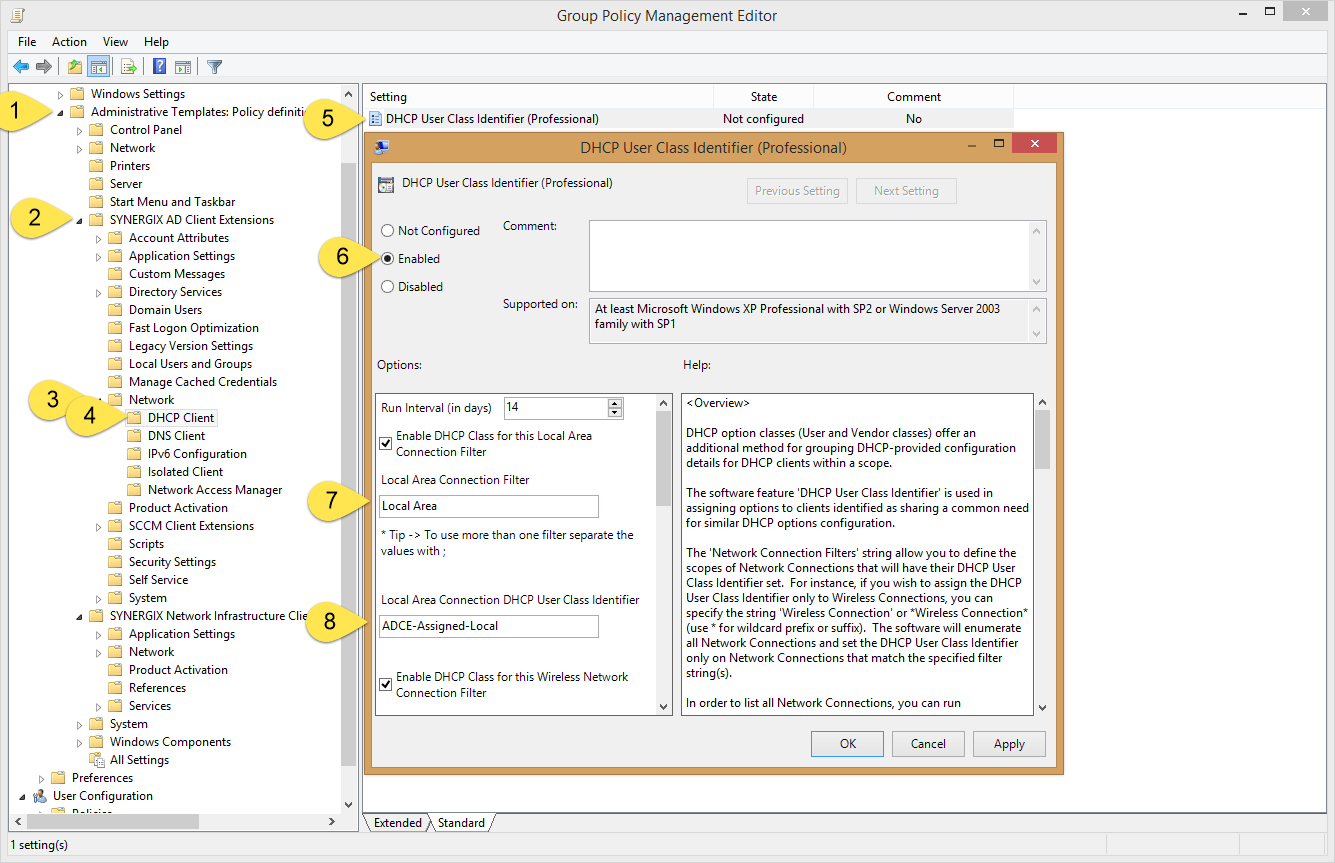
Task: Select the Disabled radio button
Action: 387,287
